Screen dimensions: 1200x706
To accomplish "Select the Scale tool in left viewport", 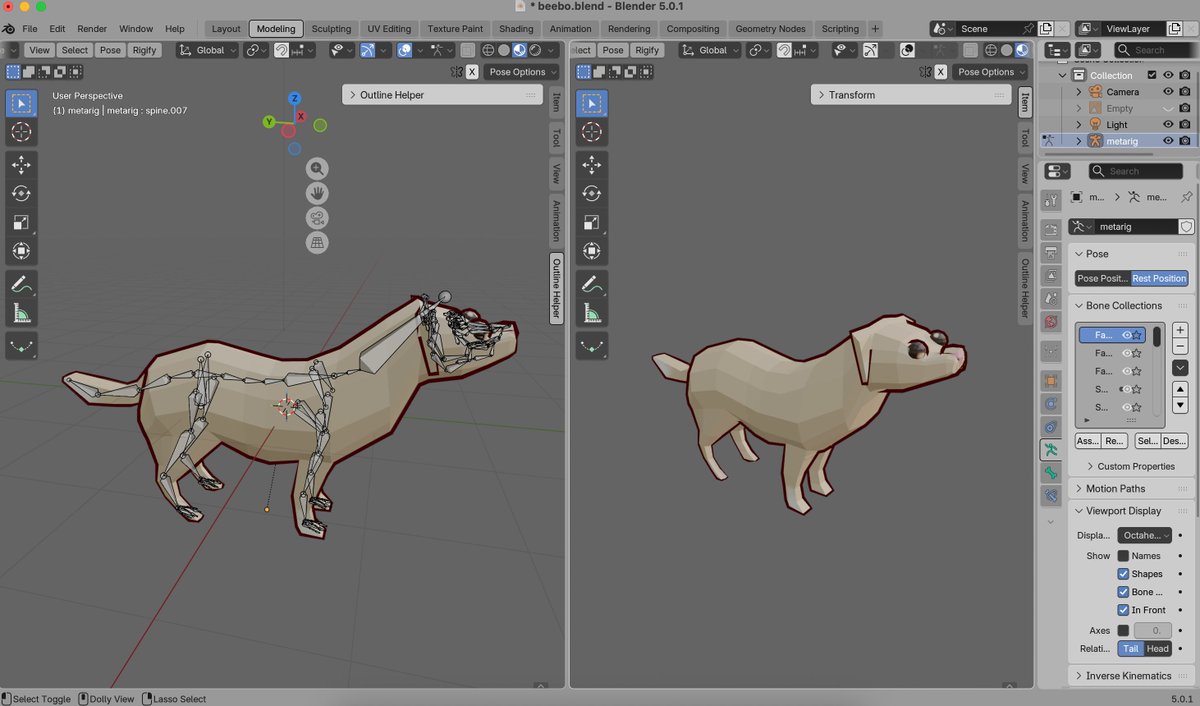I will 21,222.
